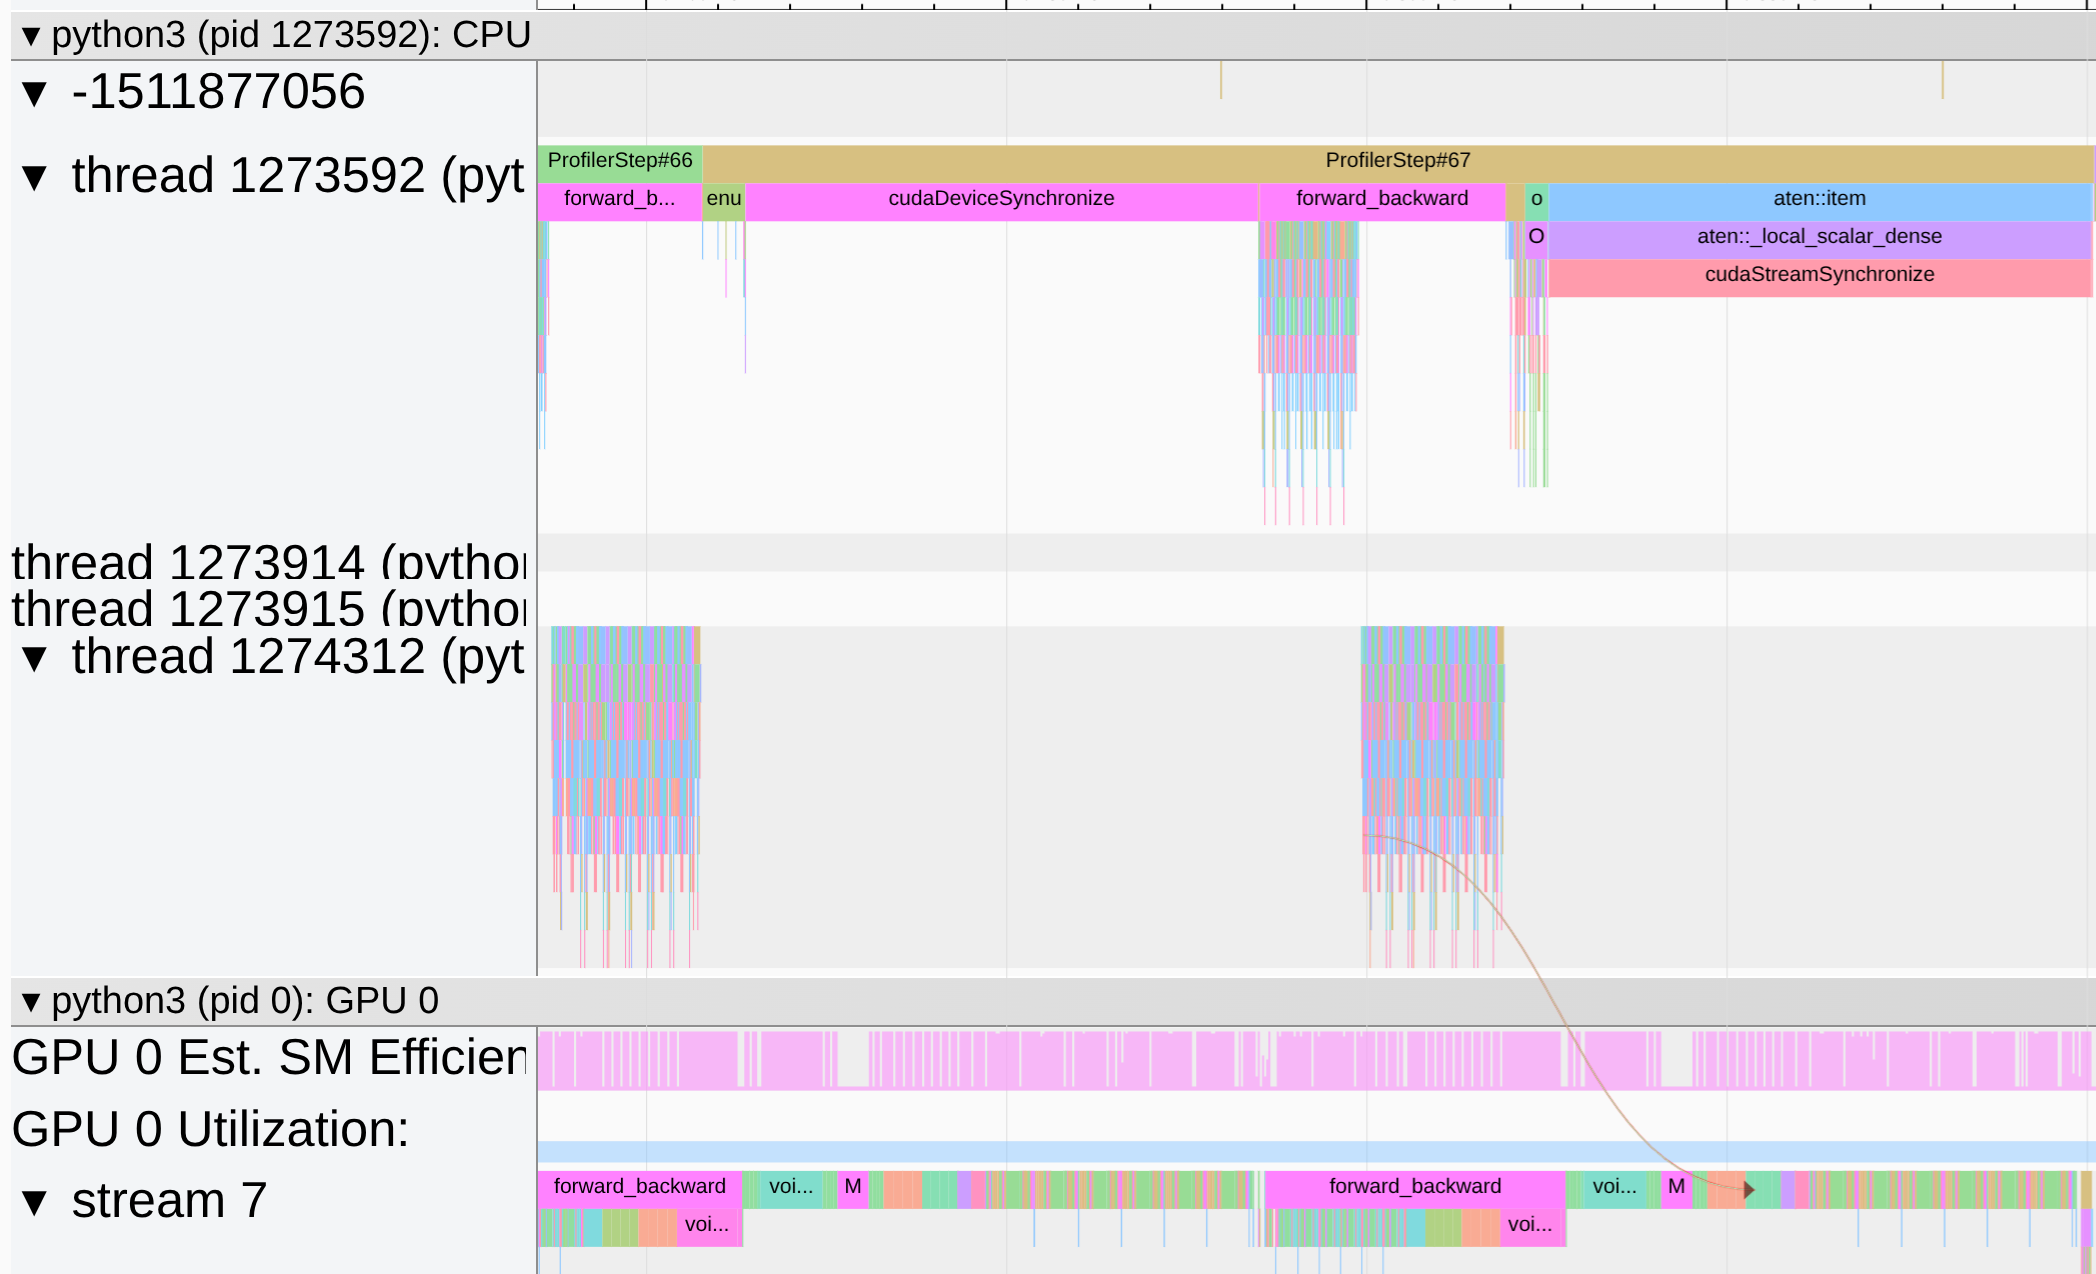Select the ProfilerStep#66 slice
Screen dimensions: 2096x1274
tap(619, 161)
